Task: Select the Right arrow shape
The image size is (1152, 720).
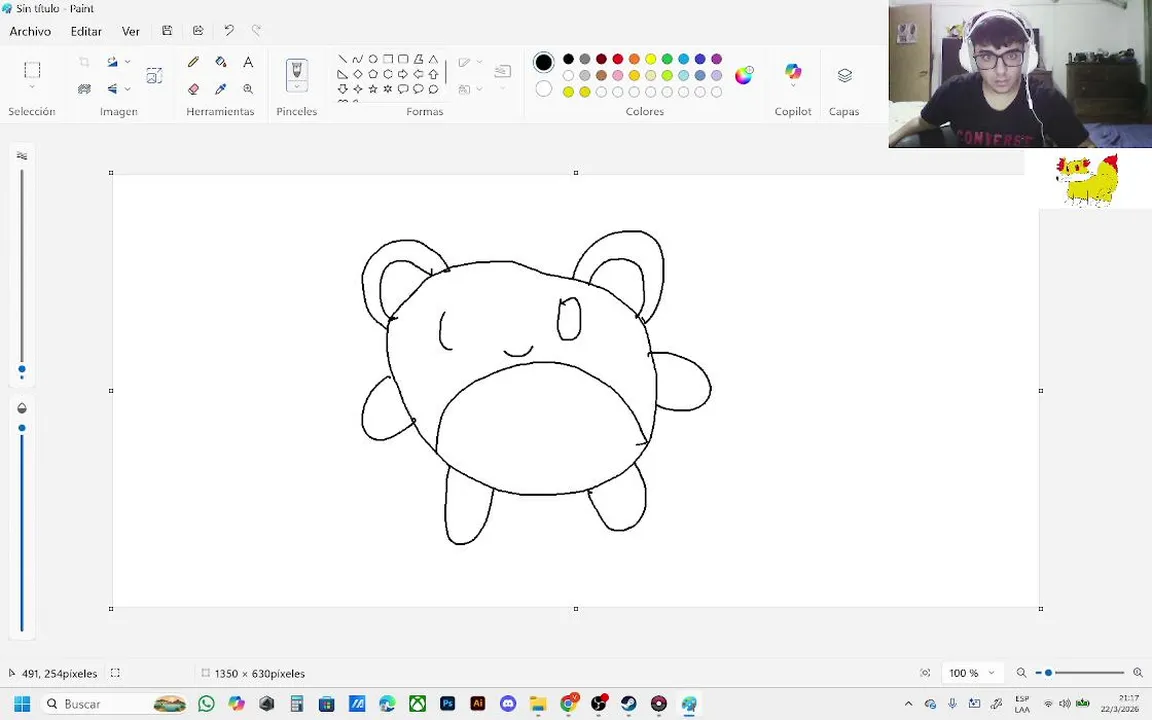Action: pos(403,74)
